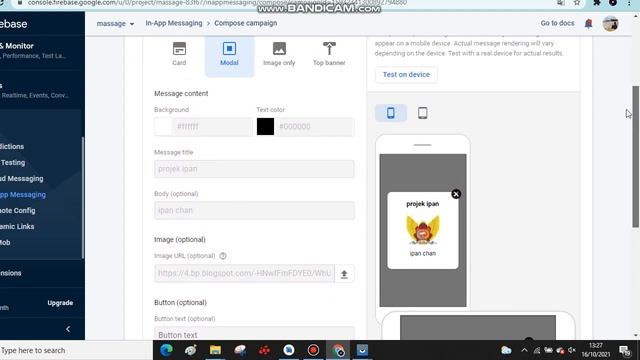
Task: Open Remote Config in the sidebar
Action: click(x=18, y=211)
